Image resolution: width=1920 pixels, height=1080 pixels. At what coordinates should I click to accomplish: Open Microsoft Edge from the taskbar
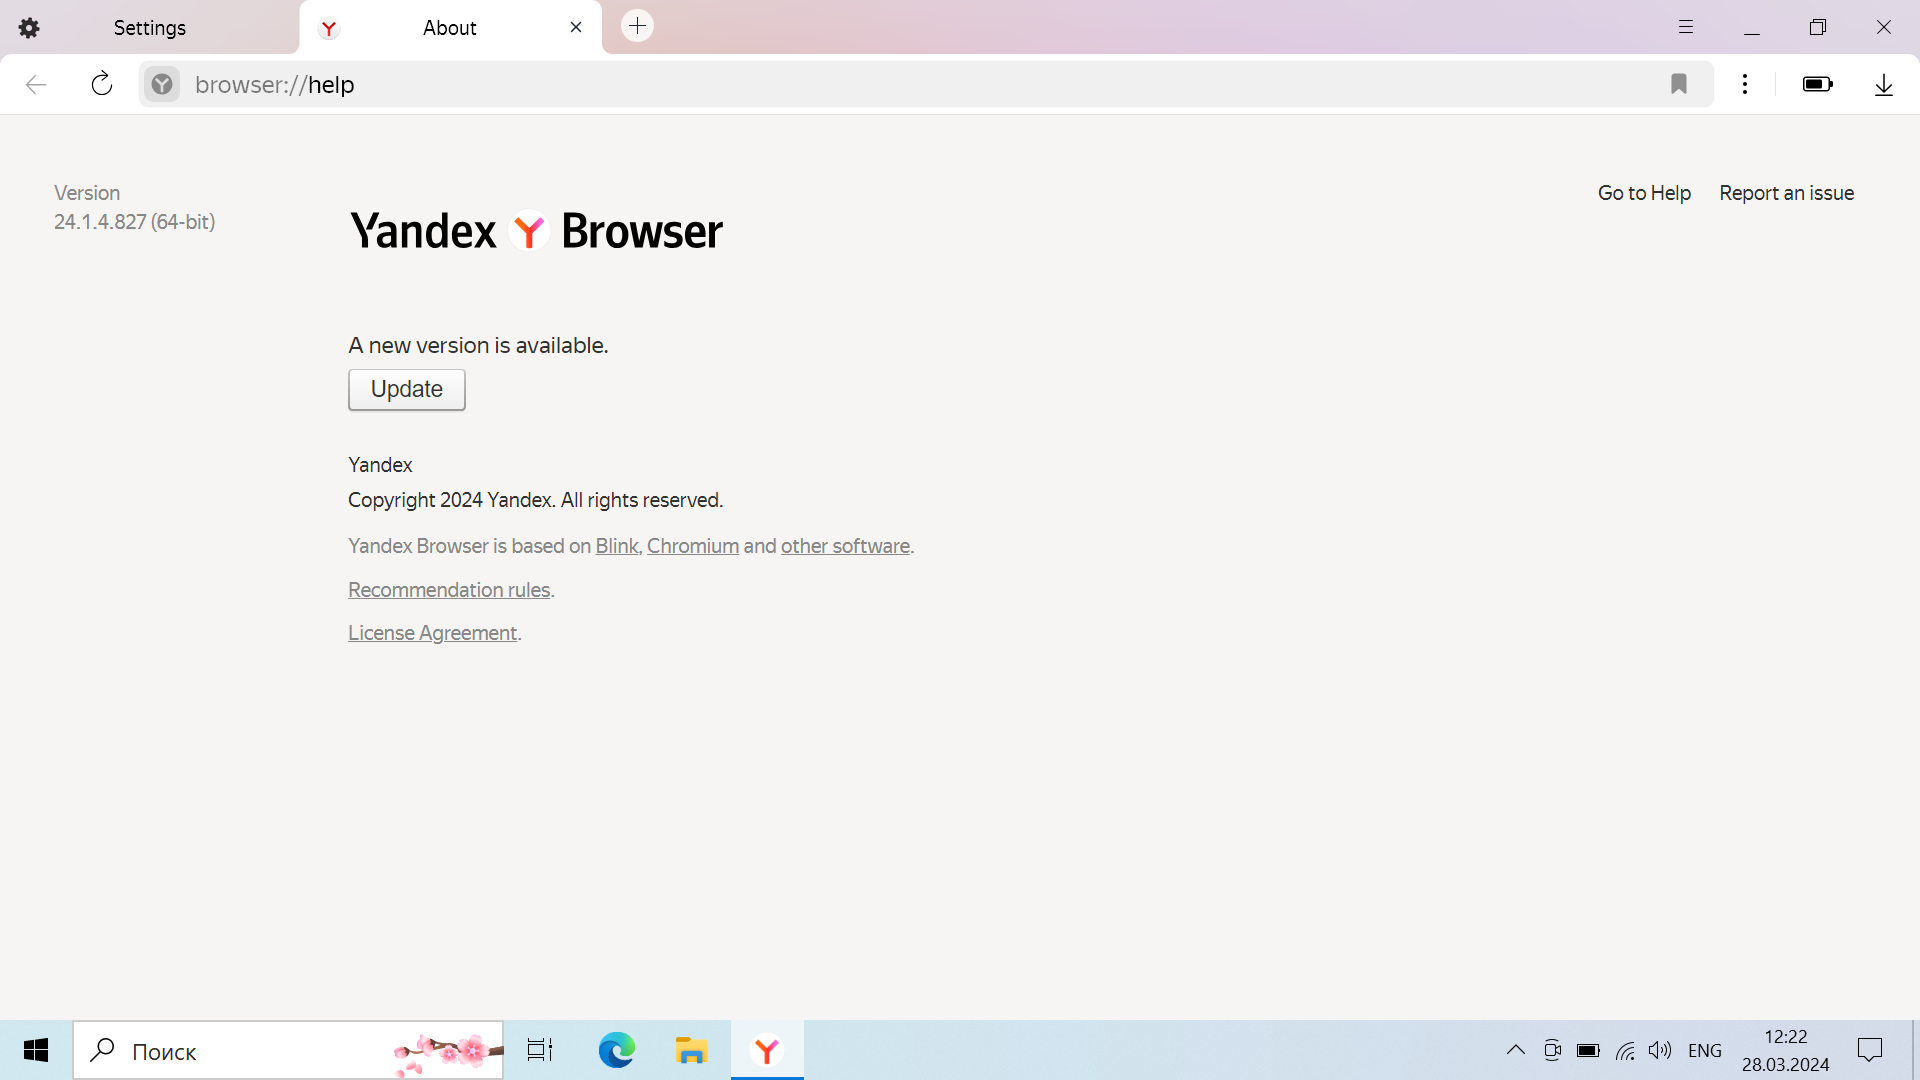click(x=617, y=1050)
